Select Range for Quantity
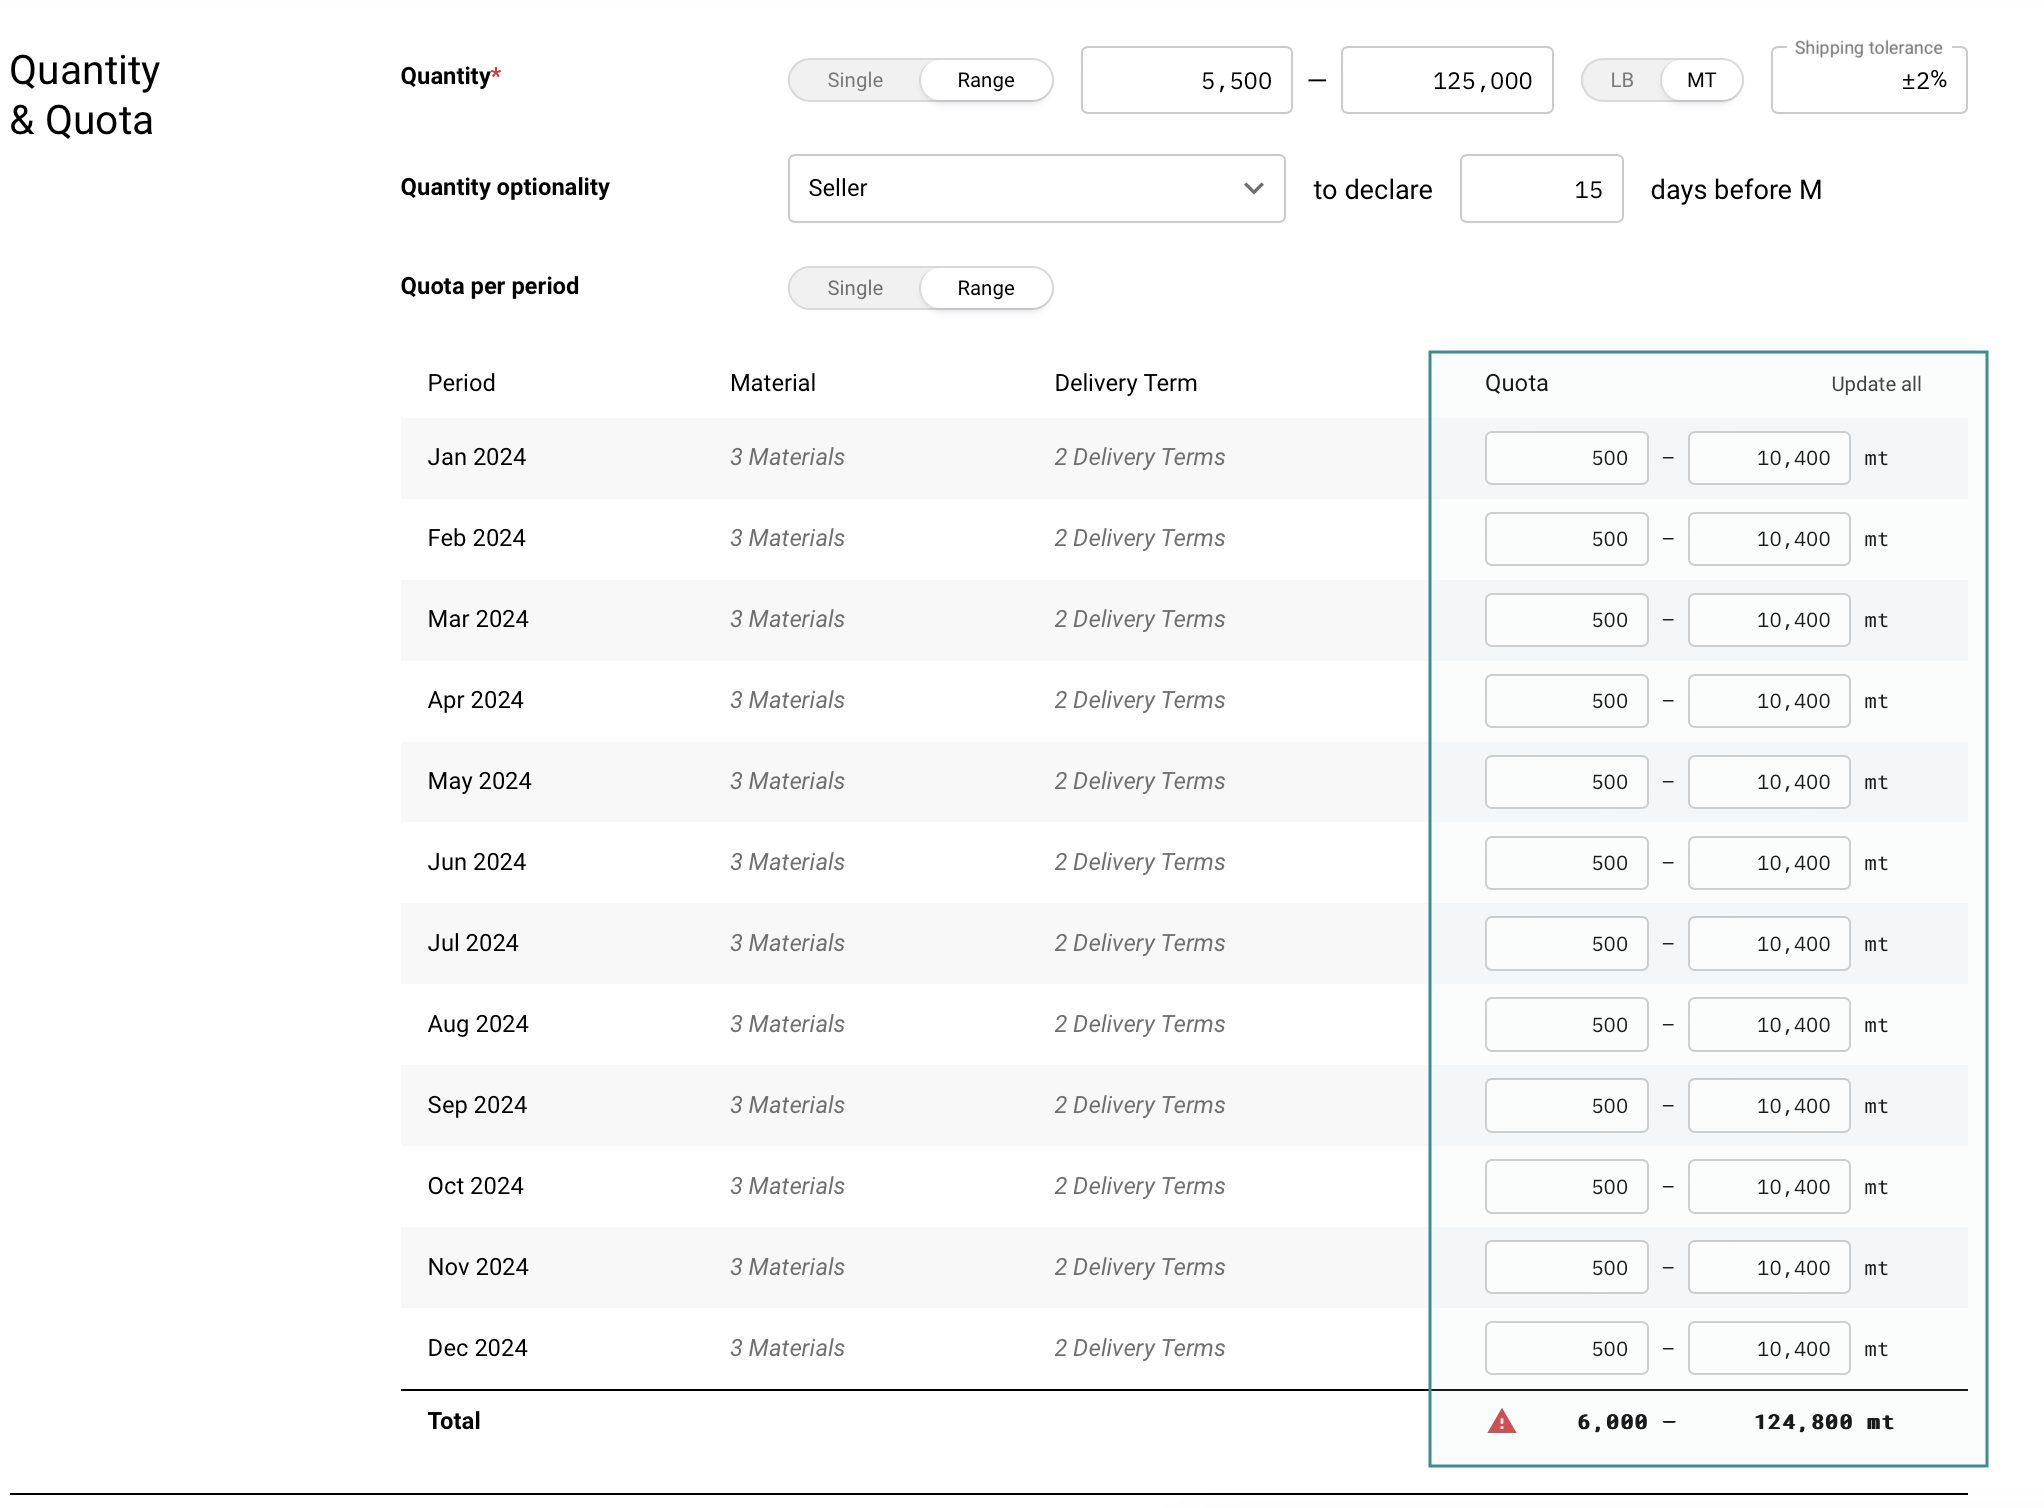This screenshot has width=2044, height=1508. pos(985,80)
